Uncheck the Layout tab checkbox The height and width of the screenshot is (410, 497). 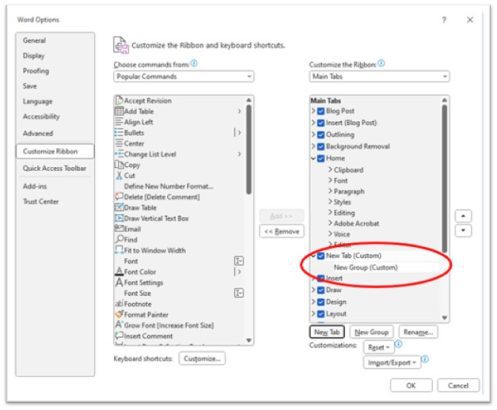pos(321,314)
